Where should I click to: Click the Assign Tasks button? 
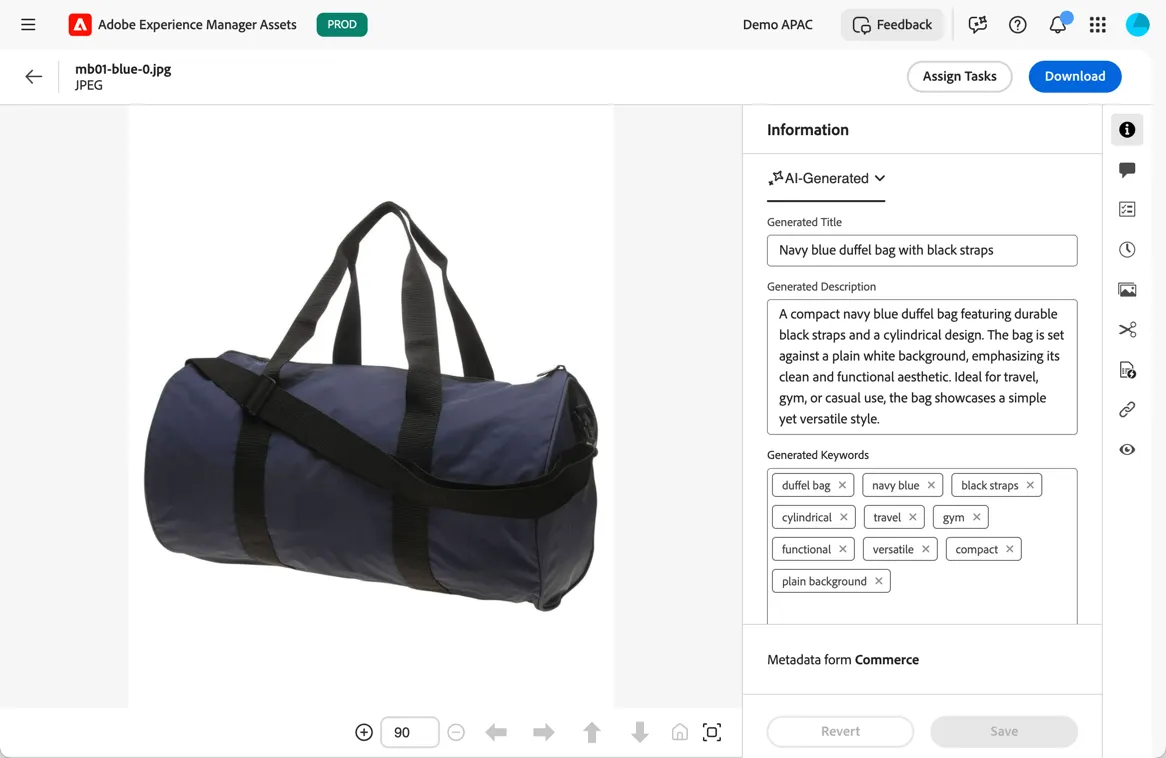coord(959,77)
